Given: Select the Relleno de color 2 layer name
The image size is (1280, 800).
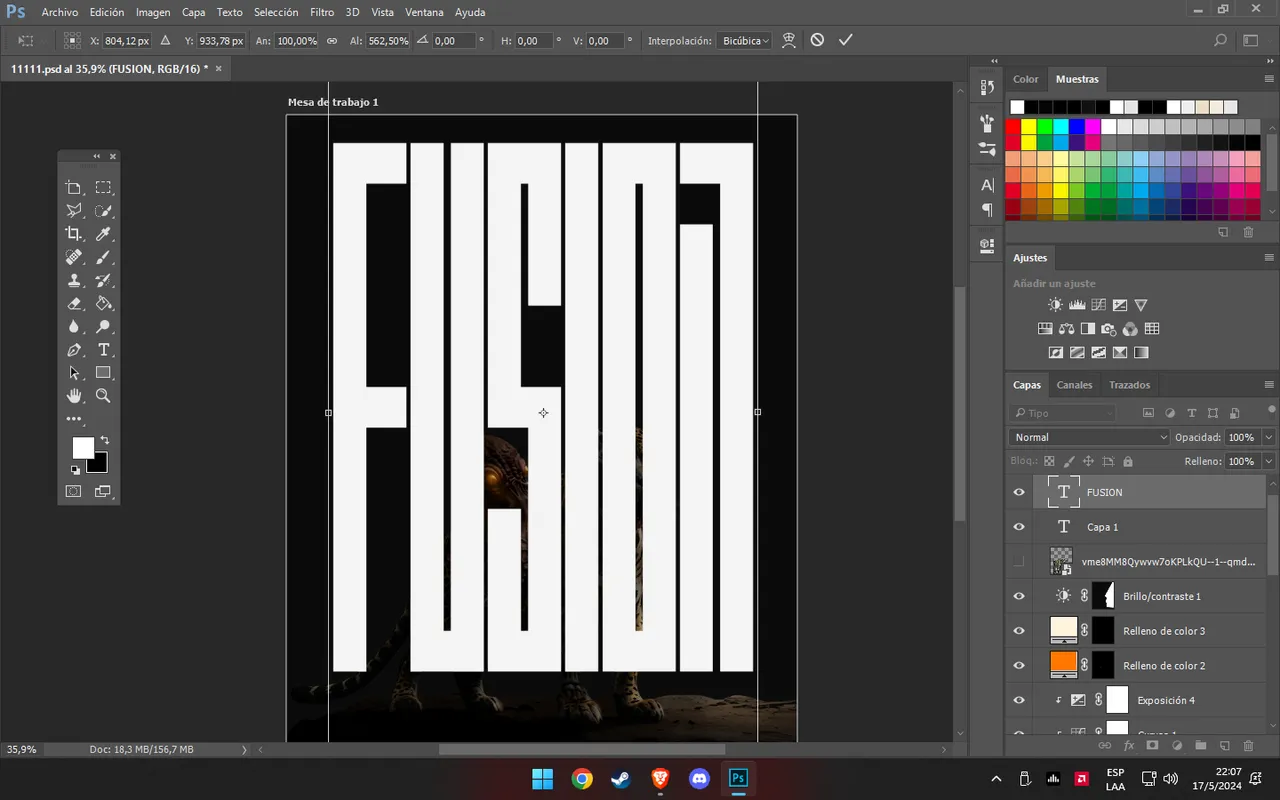Looking at the screenshot, I should pyautogui.click(x=1164, y=666).
